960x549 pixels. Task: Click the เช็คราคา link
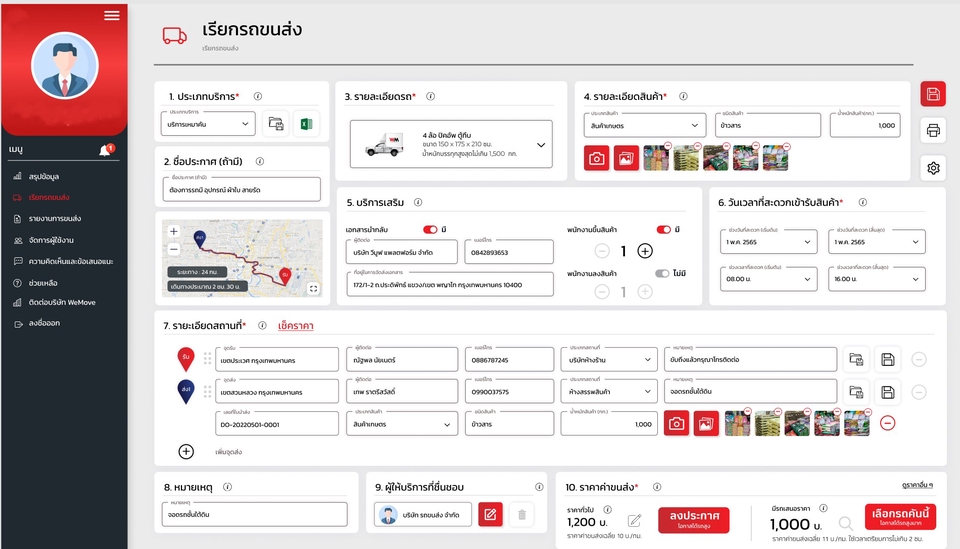pyautogui.click(x=296, y=326)
